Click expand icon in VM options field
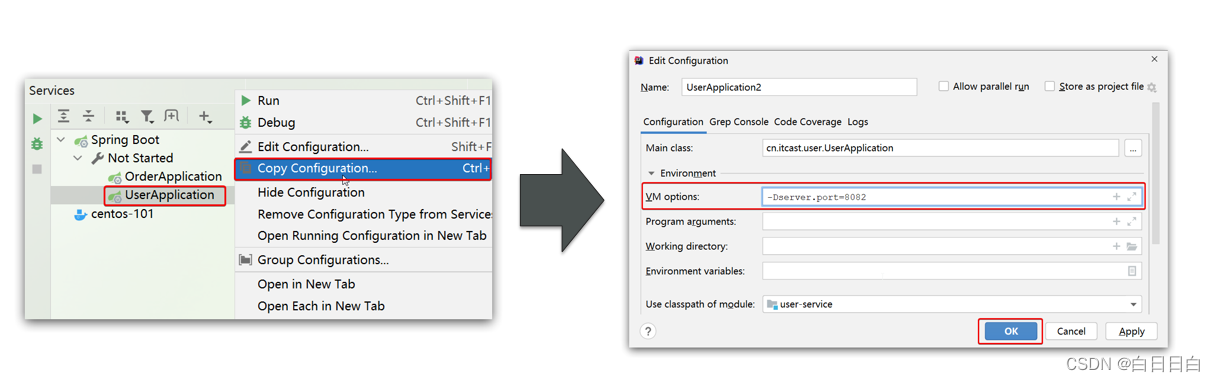 click(1132, 197)
